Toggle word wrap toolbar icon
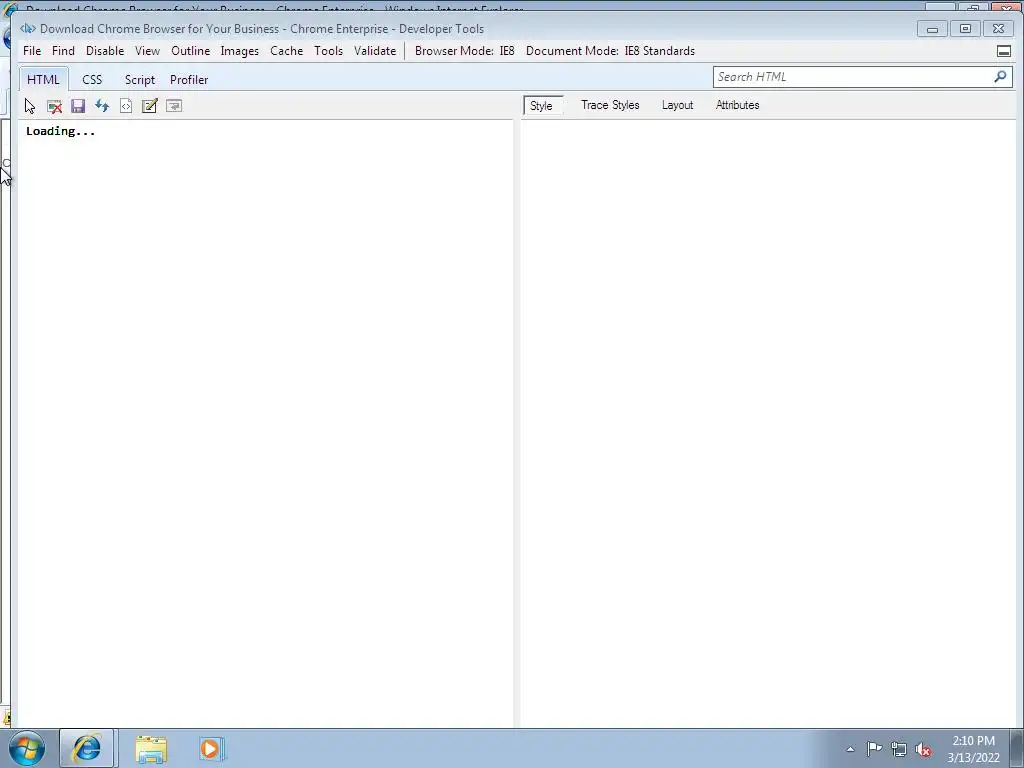The image size is (1024, 768). pos(174,106)
